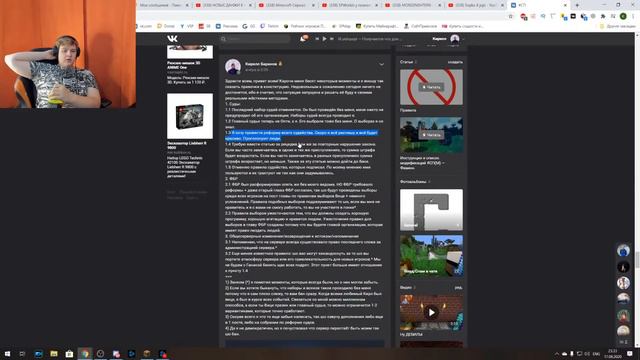The height and width of the screenshot is (360, 640).
Task: Open the Chrome extensions puzzle icon
Action: [x=603, y=16]
